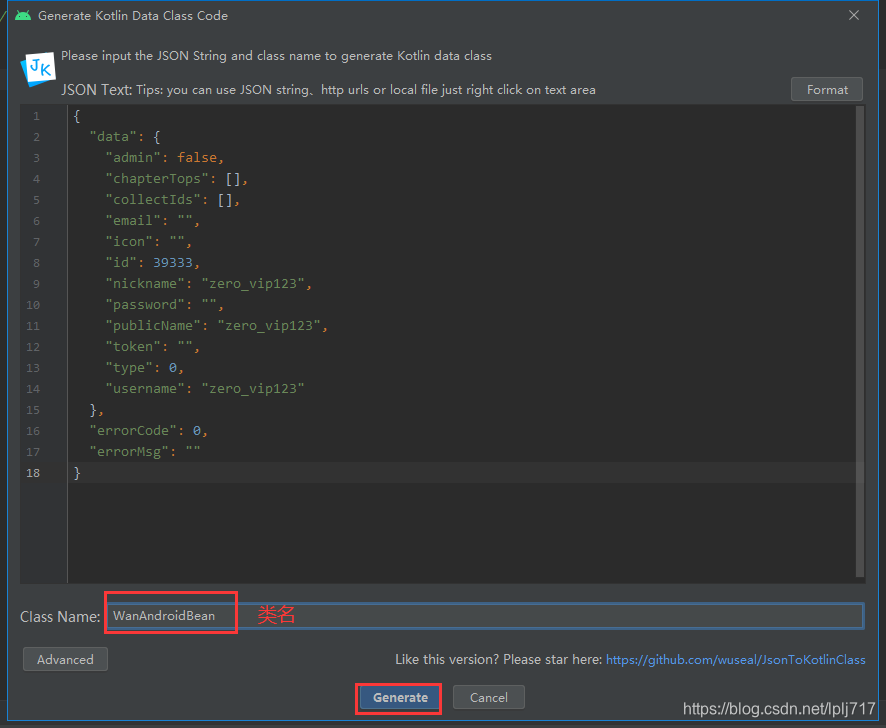This screenshot has width=886, height=728.
Task: Click the "email" line in JSON
Action: (x=153, y=220)
